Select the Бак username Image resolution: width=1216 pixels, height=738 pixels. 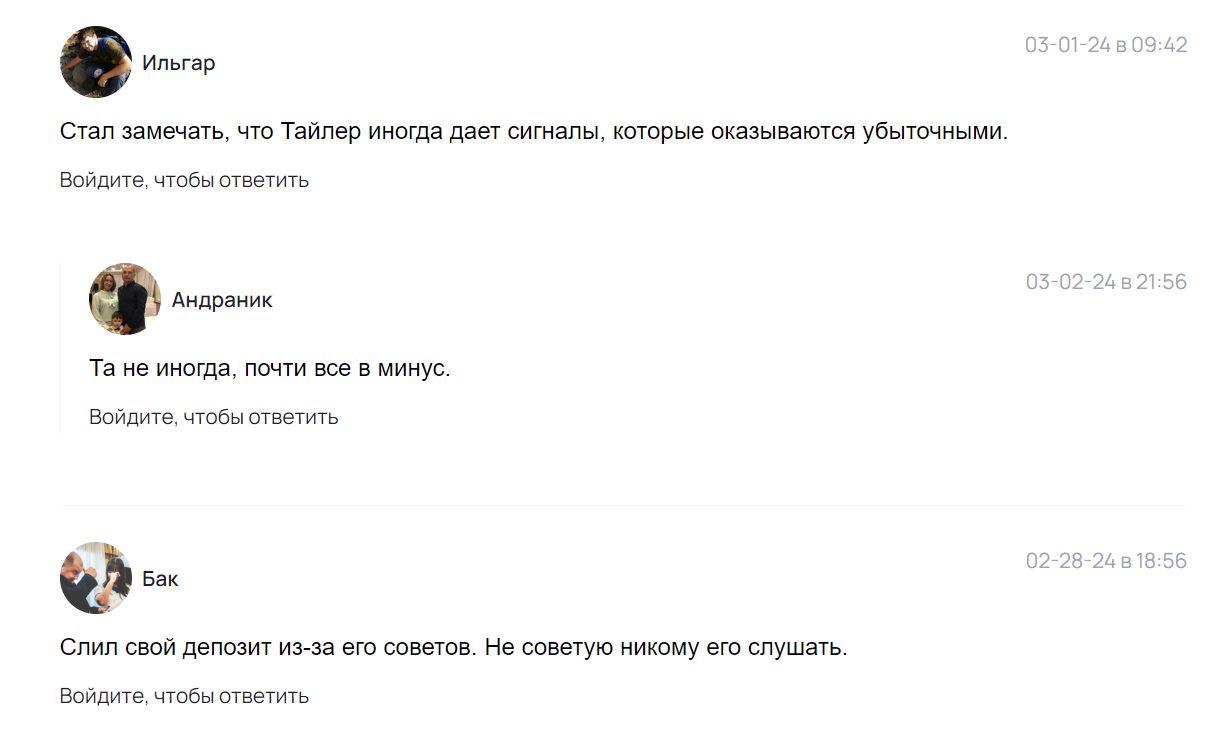(x=160, y=579)
